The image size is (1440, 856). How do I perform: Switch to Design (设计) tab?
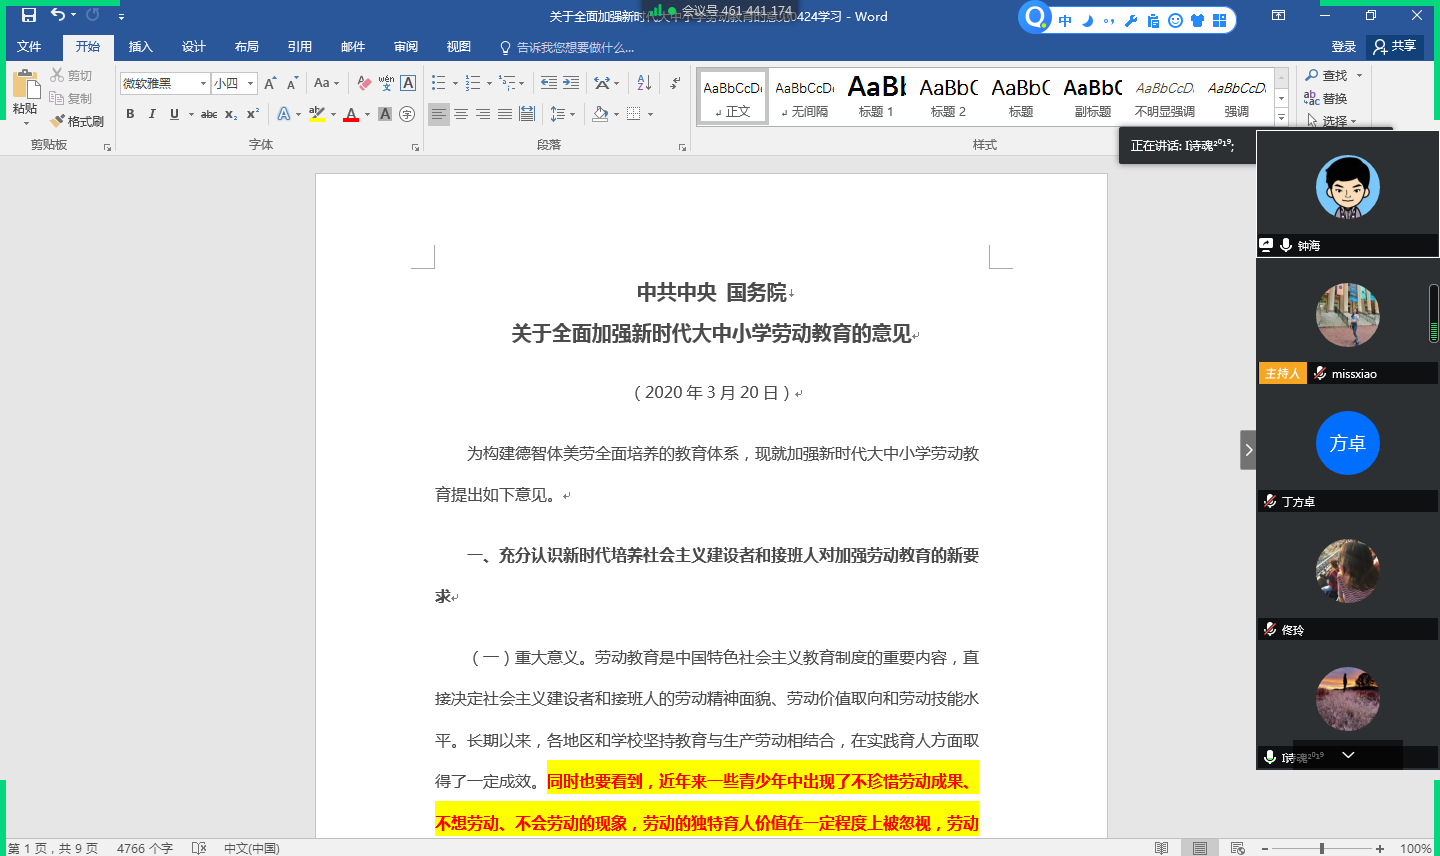[194, 47]
